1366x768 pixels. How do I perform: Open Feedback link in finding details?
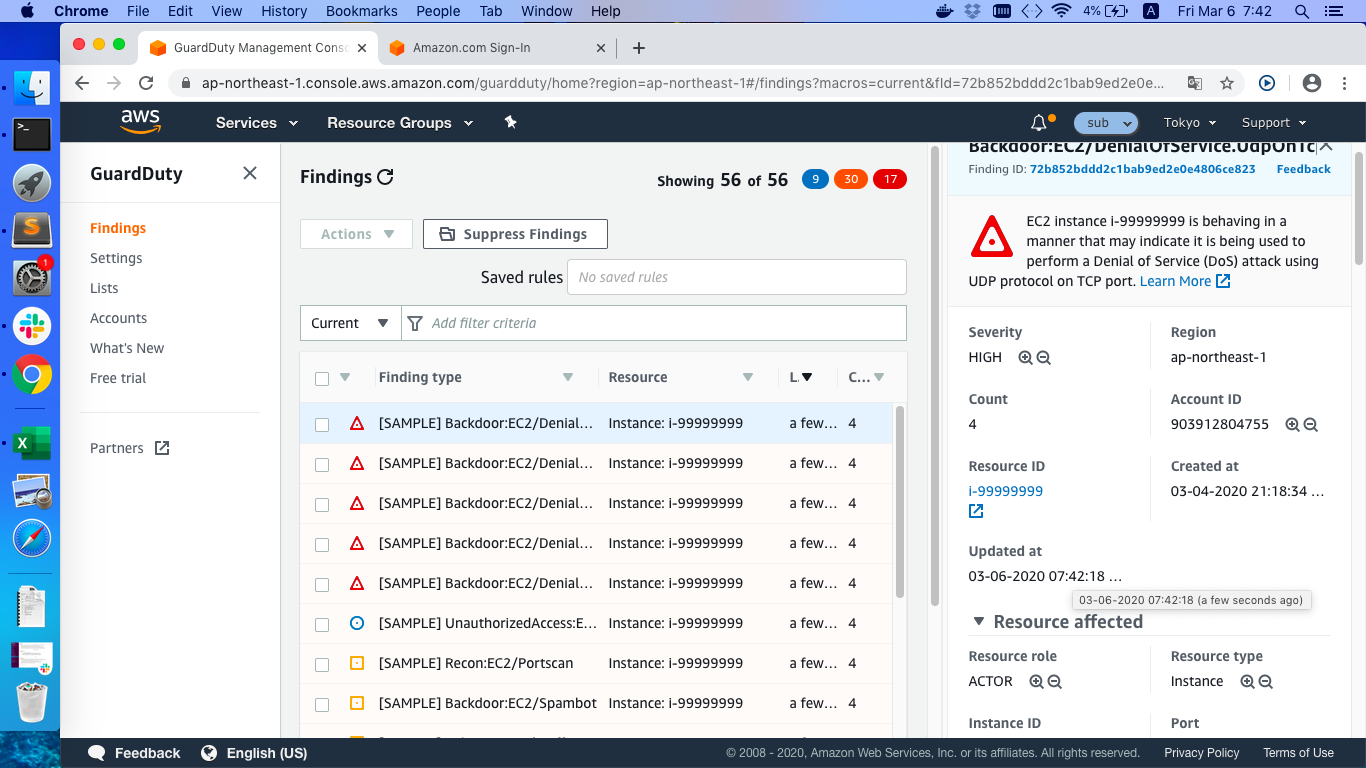click(1303, 169)
